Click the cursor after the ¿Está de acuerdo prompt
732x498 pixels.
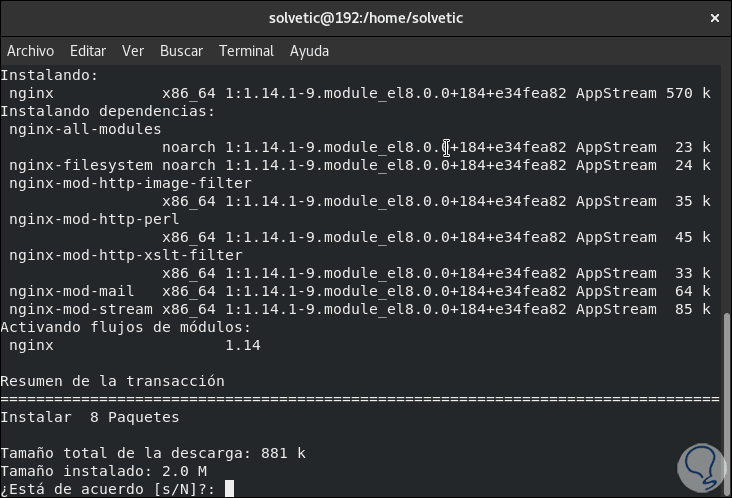(229, 489)
